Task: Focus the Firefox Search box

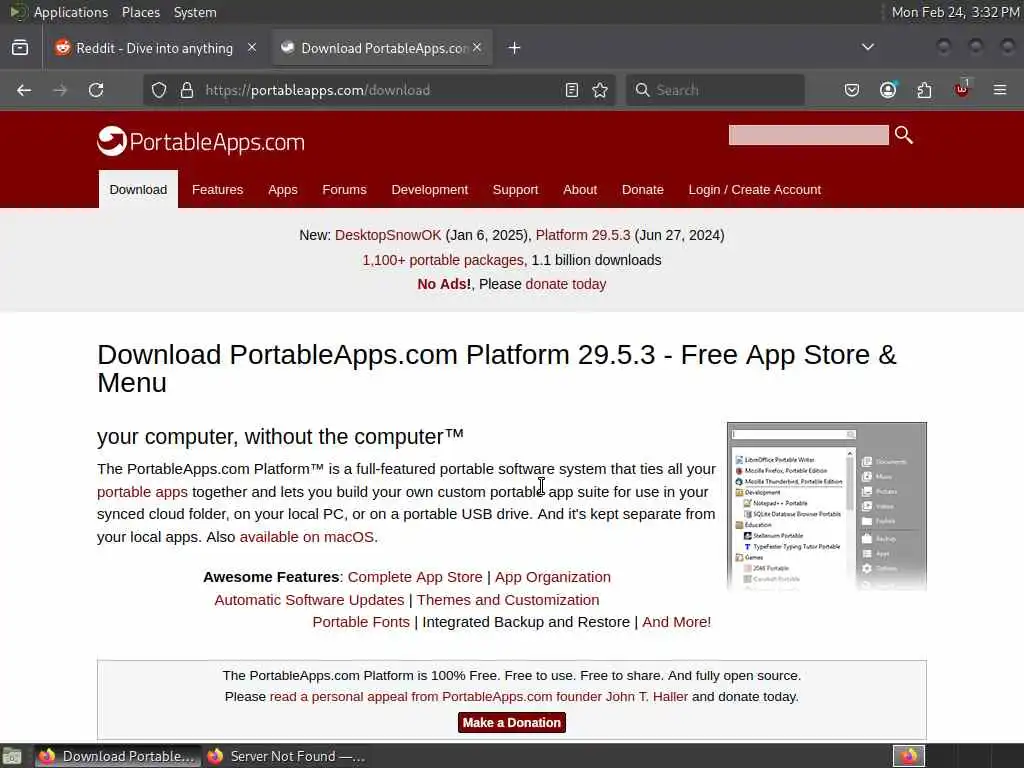Action: point(716,90)
